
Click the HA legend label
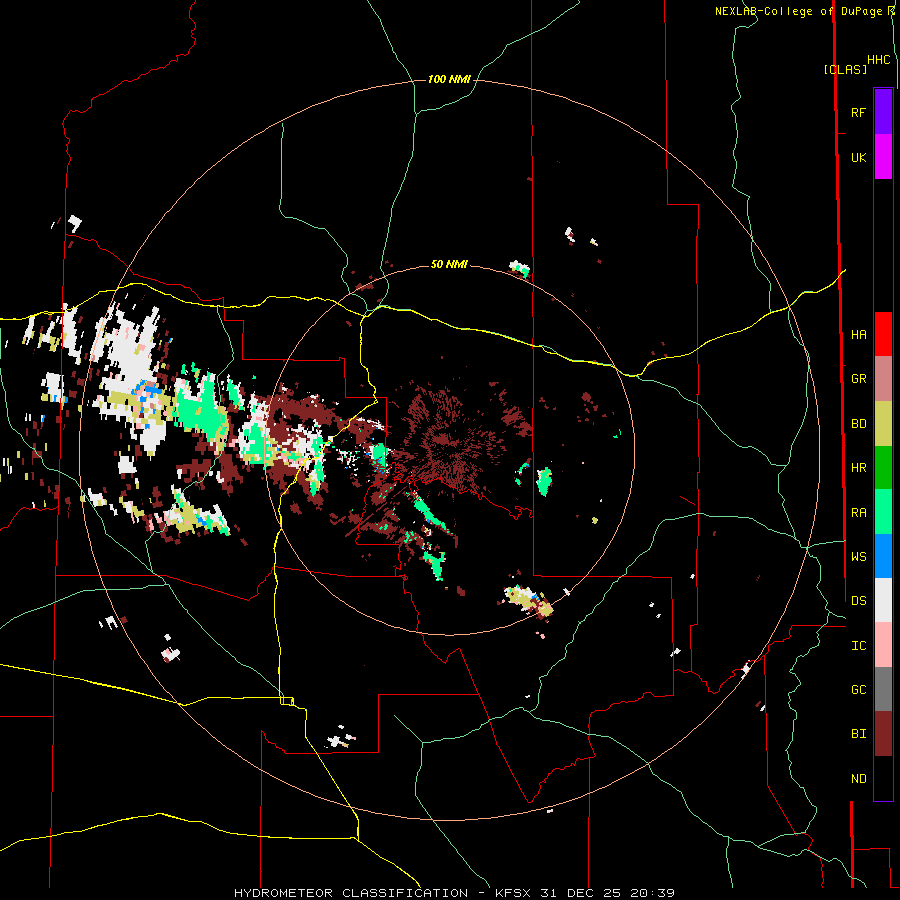pyautogui.click(x=858, y=334)
